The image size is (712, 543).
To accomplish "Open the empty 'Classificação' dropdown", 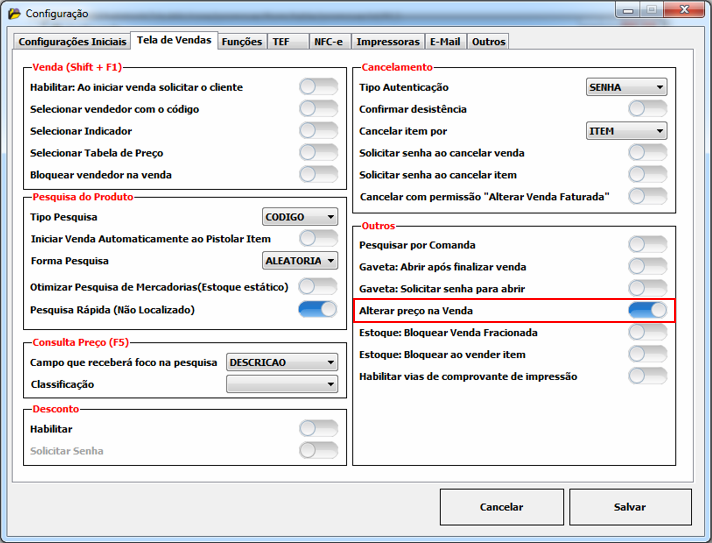I will (x=282, y=384).
